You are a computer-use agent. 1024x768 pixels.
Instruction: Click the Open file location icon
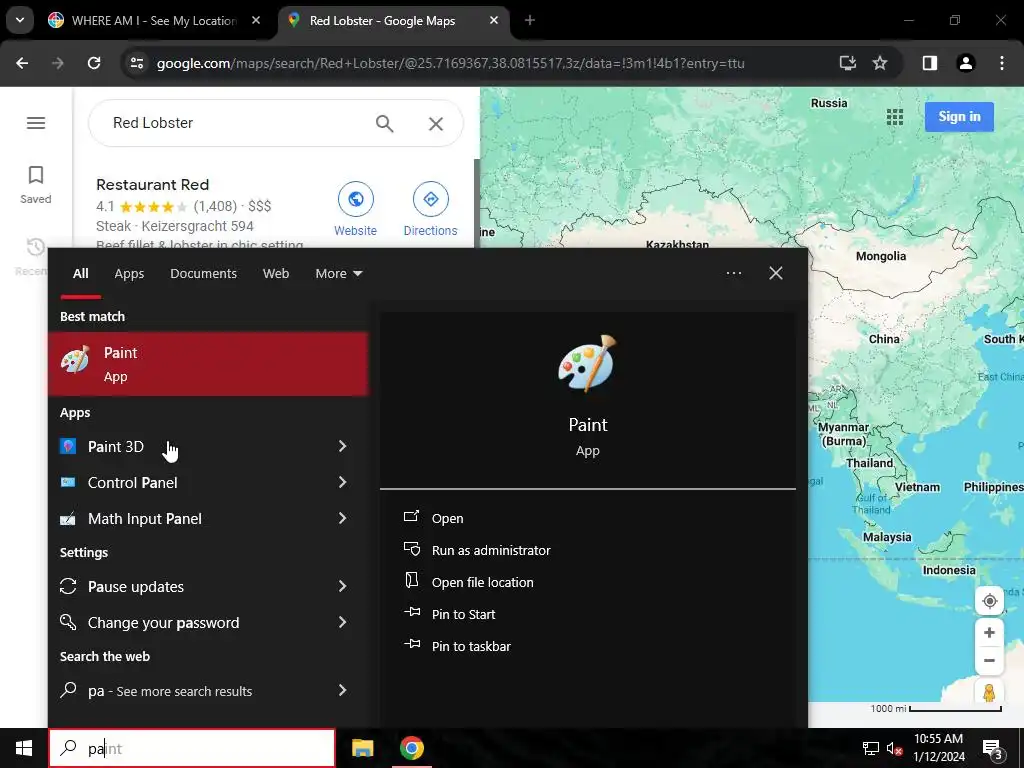pyautogui.click(x=411, y=581)
